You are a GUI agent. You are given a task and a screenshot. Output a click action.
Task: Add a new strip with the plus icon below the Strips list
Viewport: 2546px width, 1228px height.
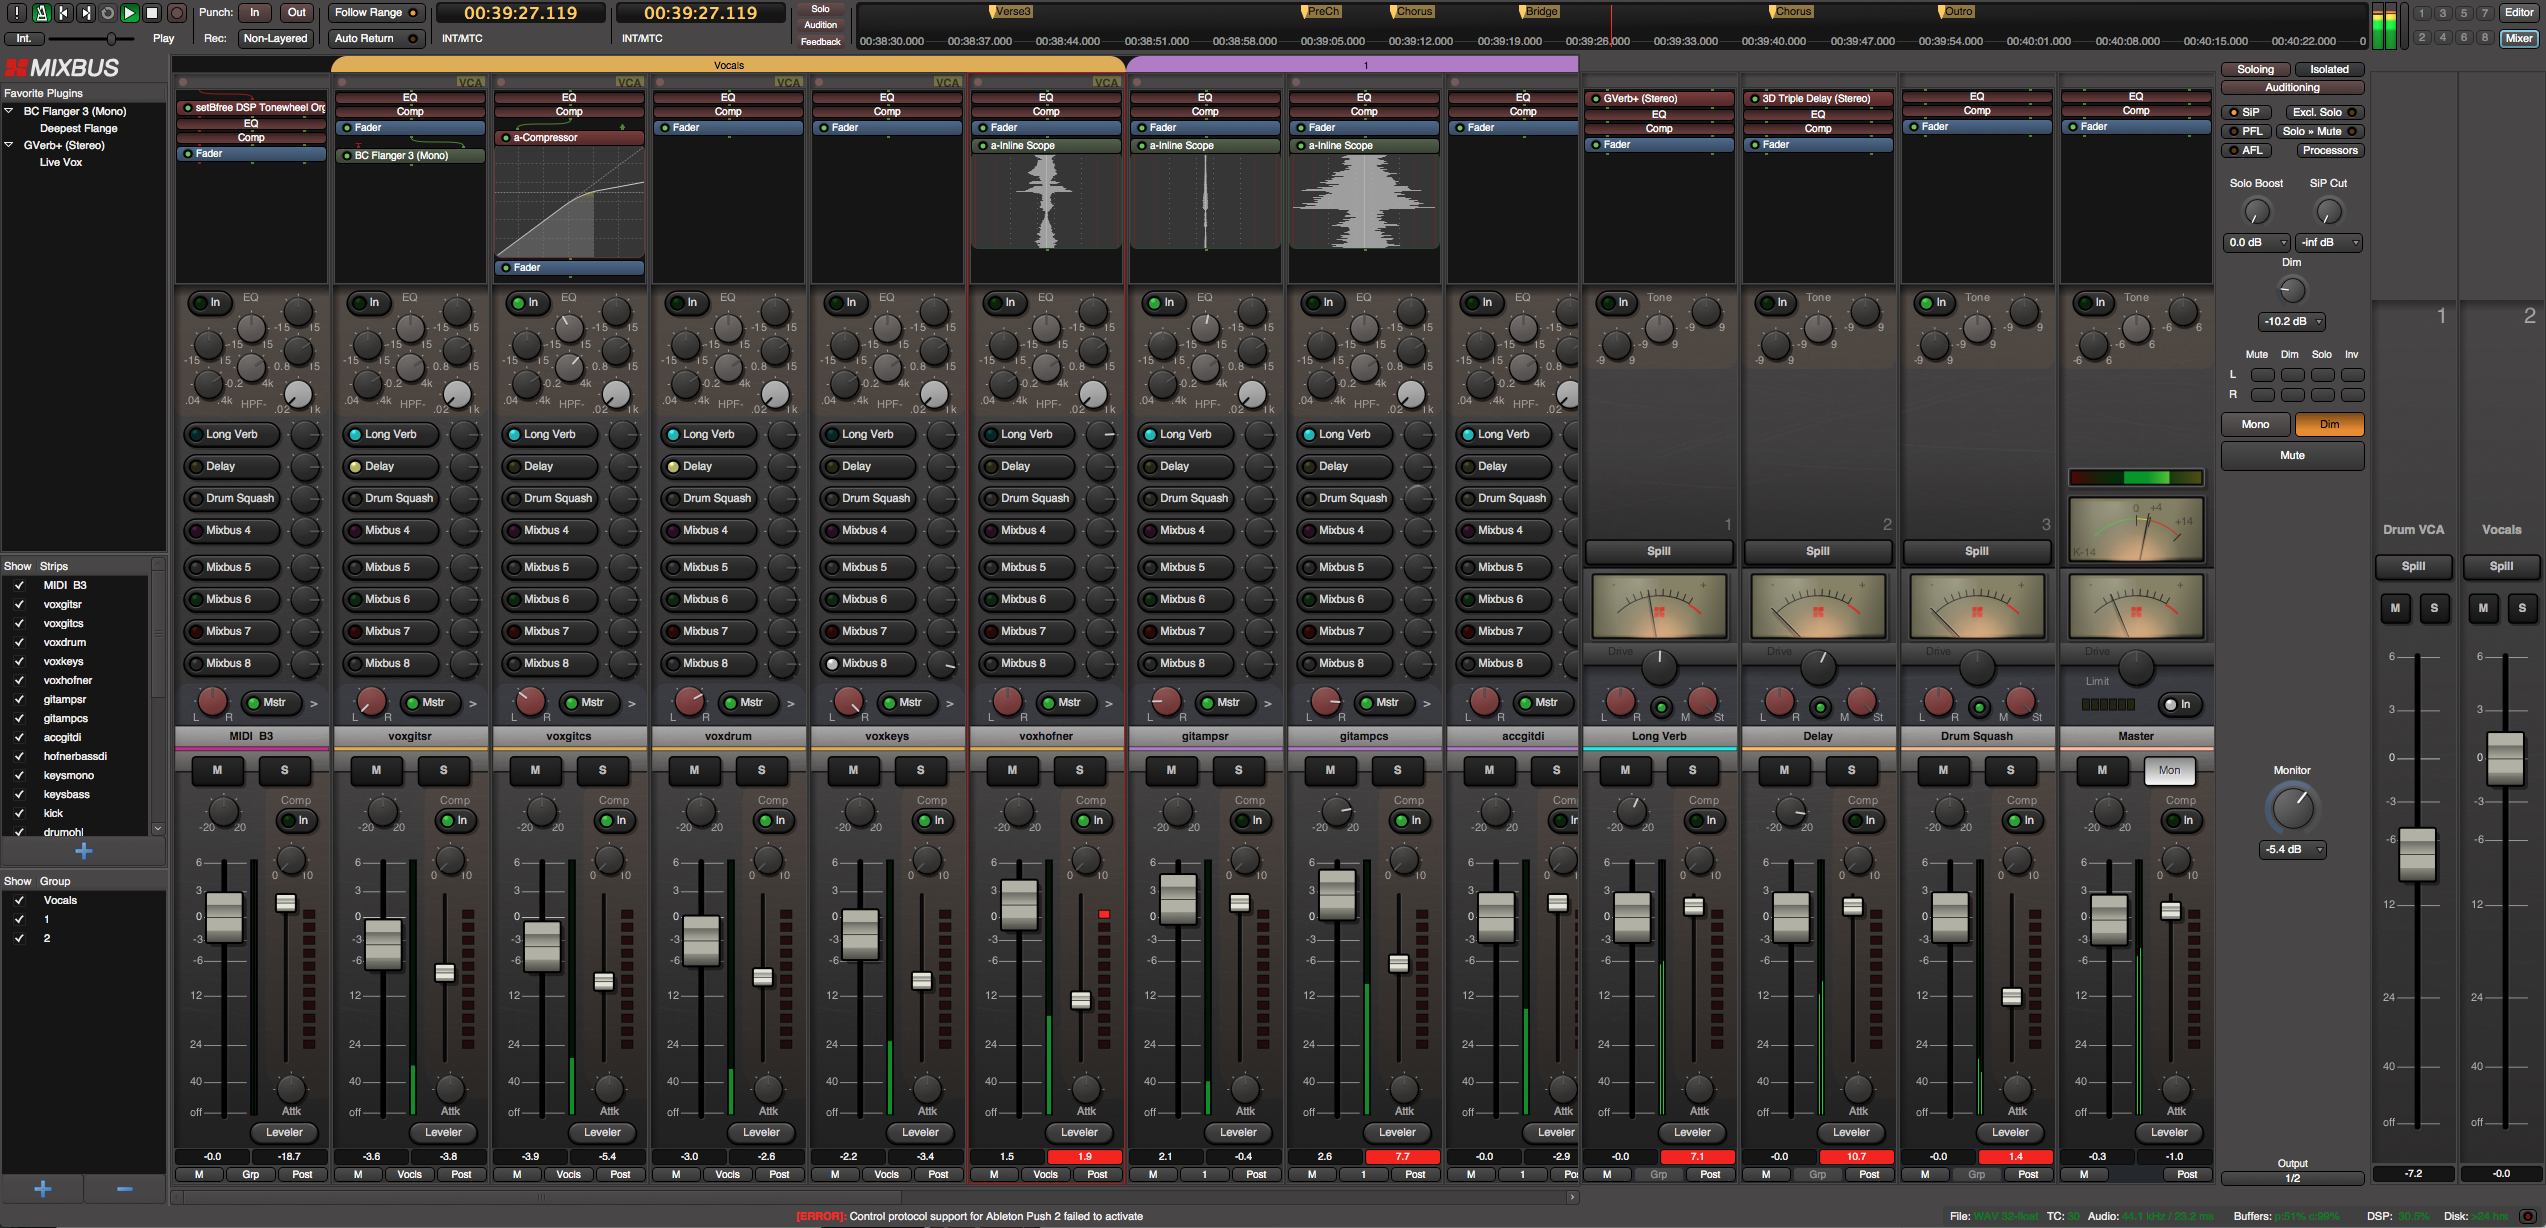(84, 851)
